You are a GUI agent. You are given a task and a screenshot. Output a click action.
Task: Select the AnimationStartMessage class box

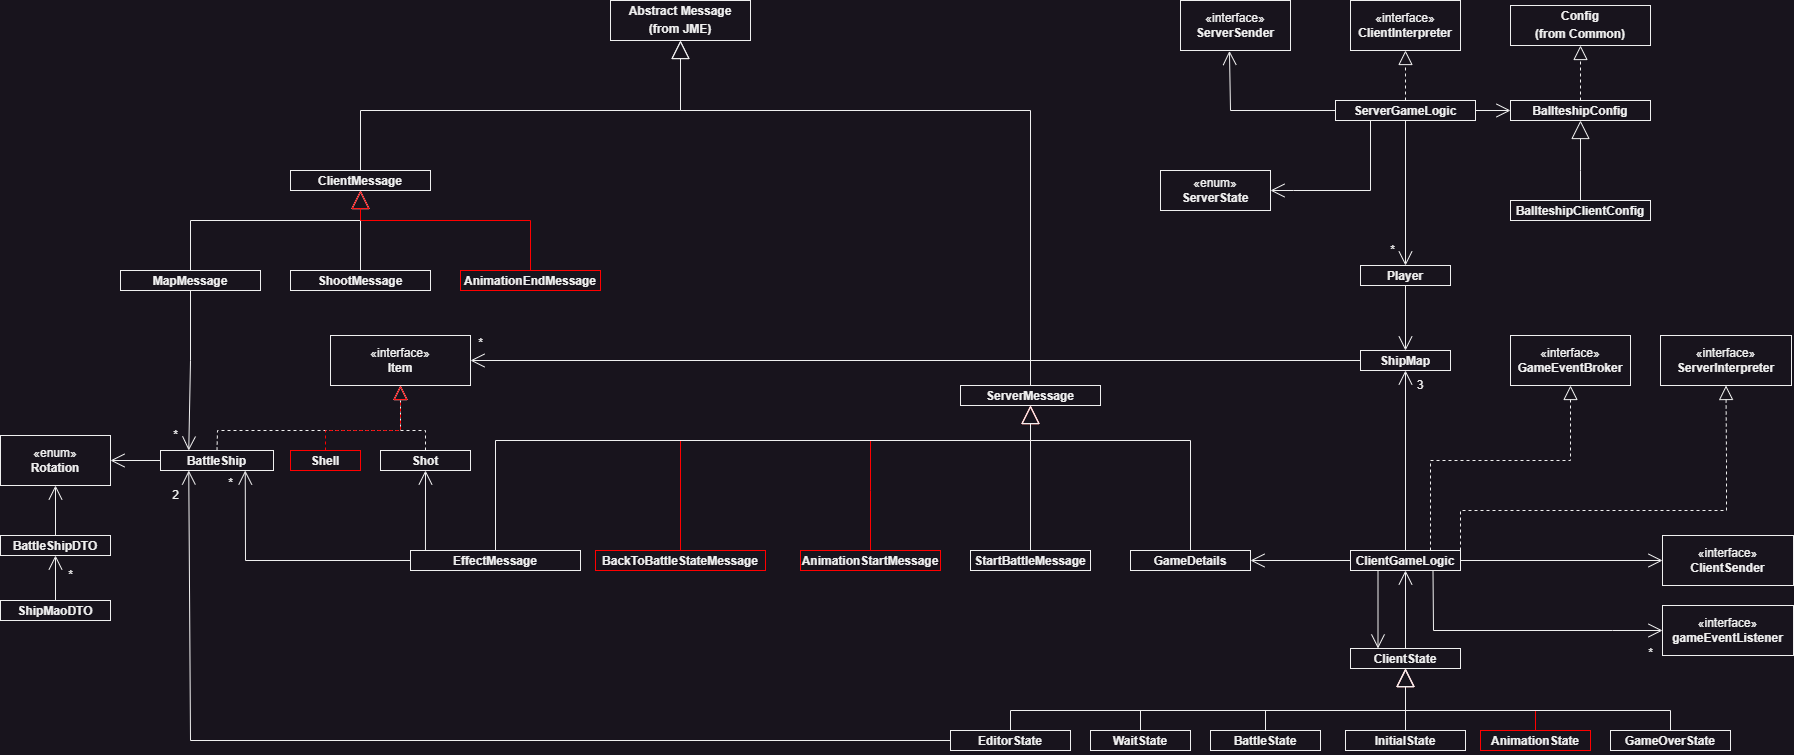coord(870,561)
